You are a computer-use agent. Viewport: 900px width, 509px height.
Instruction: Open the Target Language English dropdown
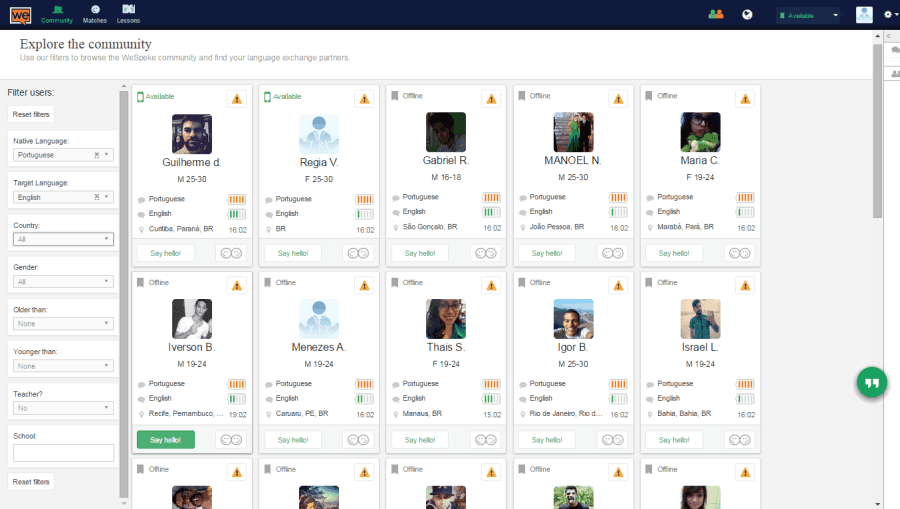[63, 197]
